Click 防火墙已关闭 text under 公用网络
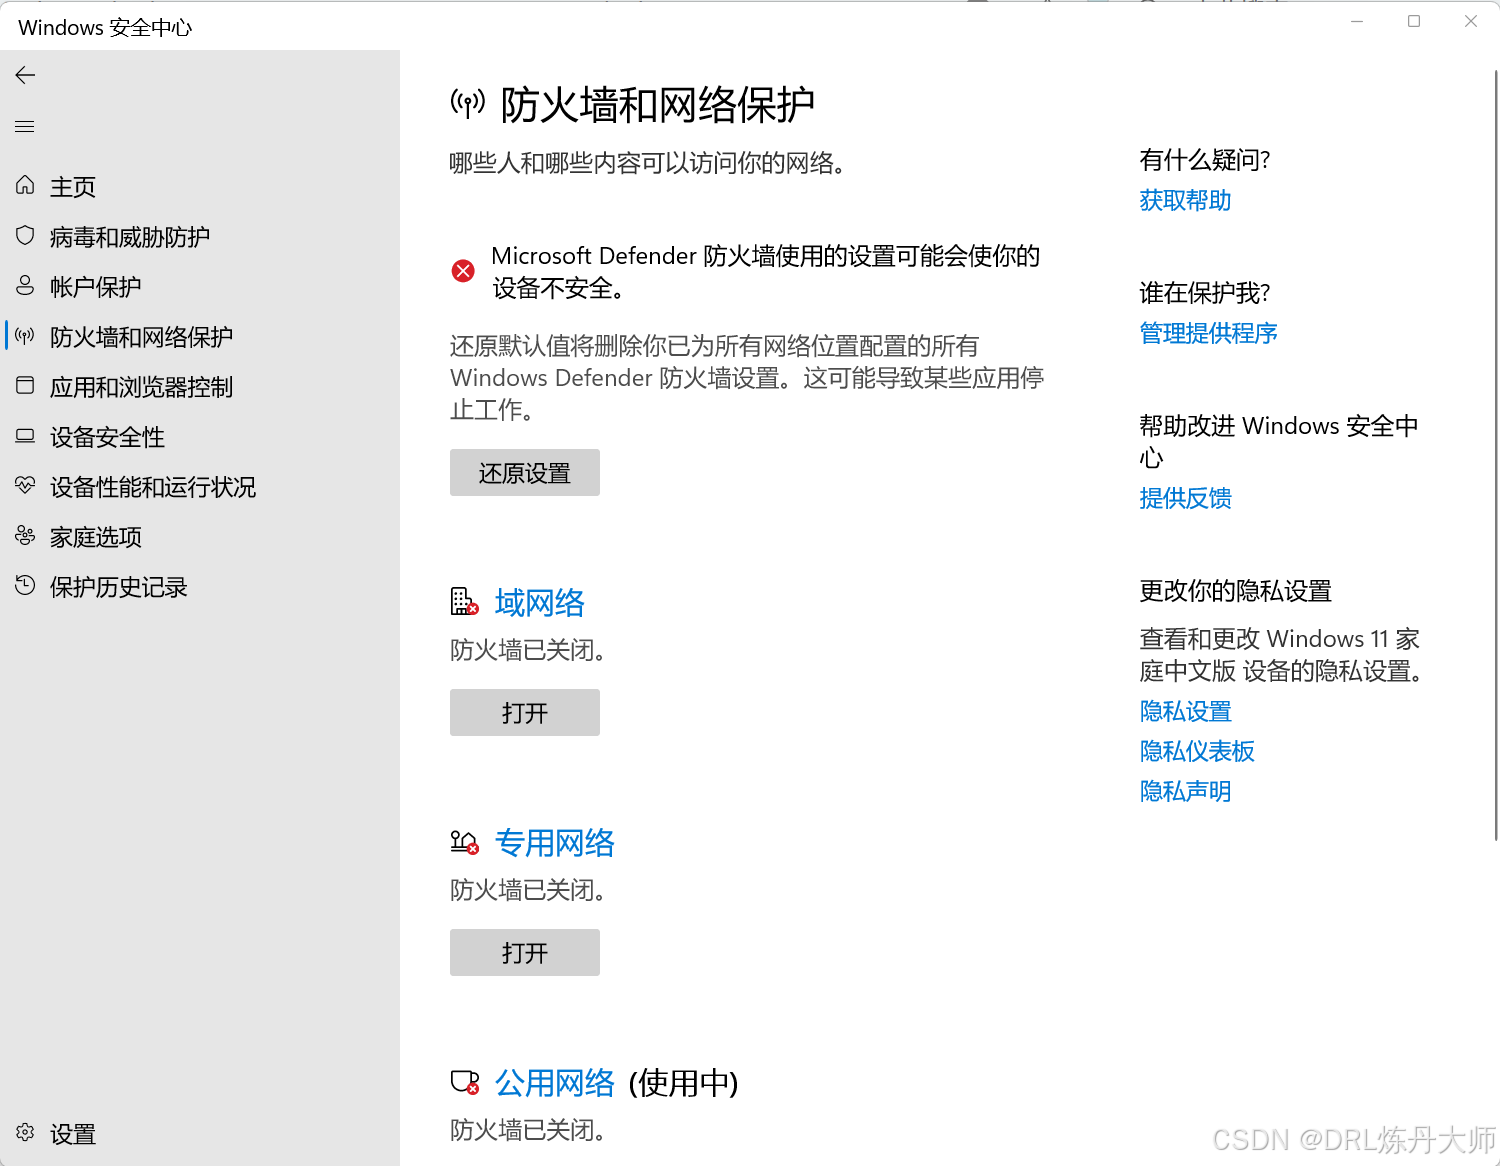Screen dimensions: 1500x1166 point(527,1130)
